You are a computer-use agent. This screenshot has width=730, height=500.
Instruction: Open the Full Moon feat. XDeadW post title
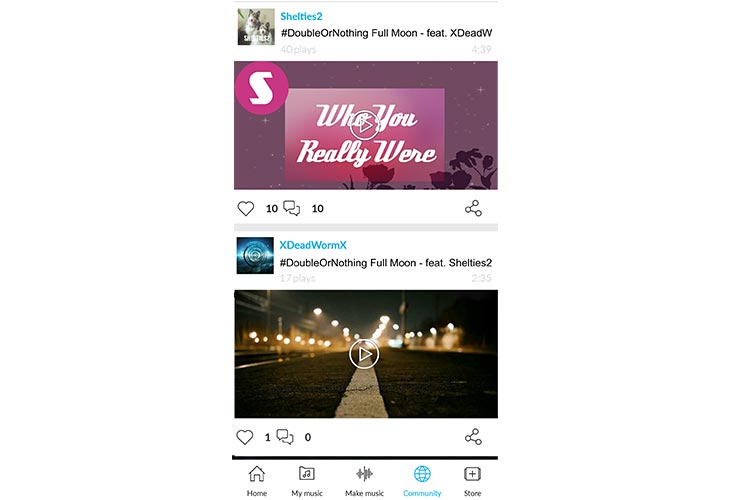pyautogui.click(x=386, y=33)
